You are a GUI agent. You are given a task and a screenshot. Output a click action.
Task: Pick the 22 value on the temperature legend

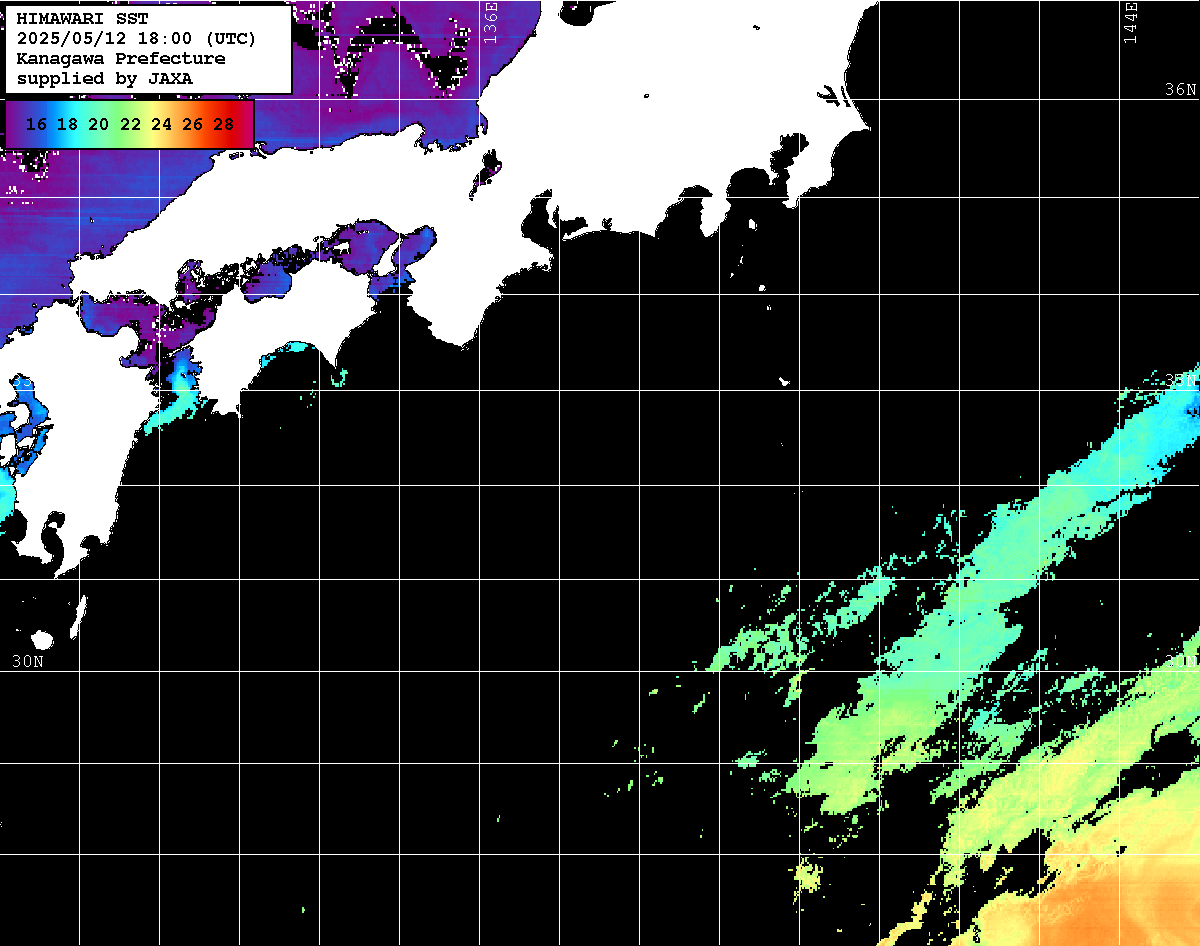click(130, 125)
